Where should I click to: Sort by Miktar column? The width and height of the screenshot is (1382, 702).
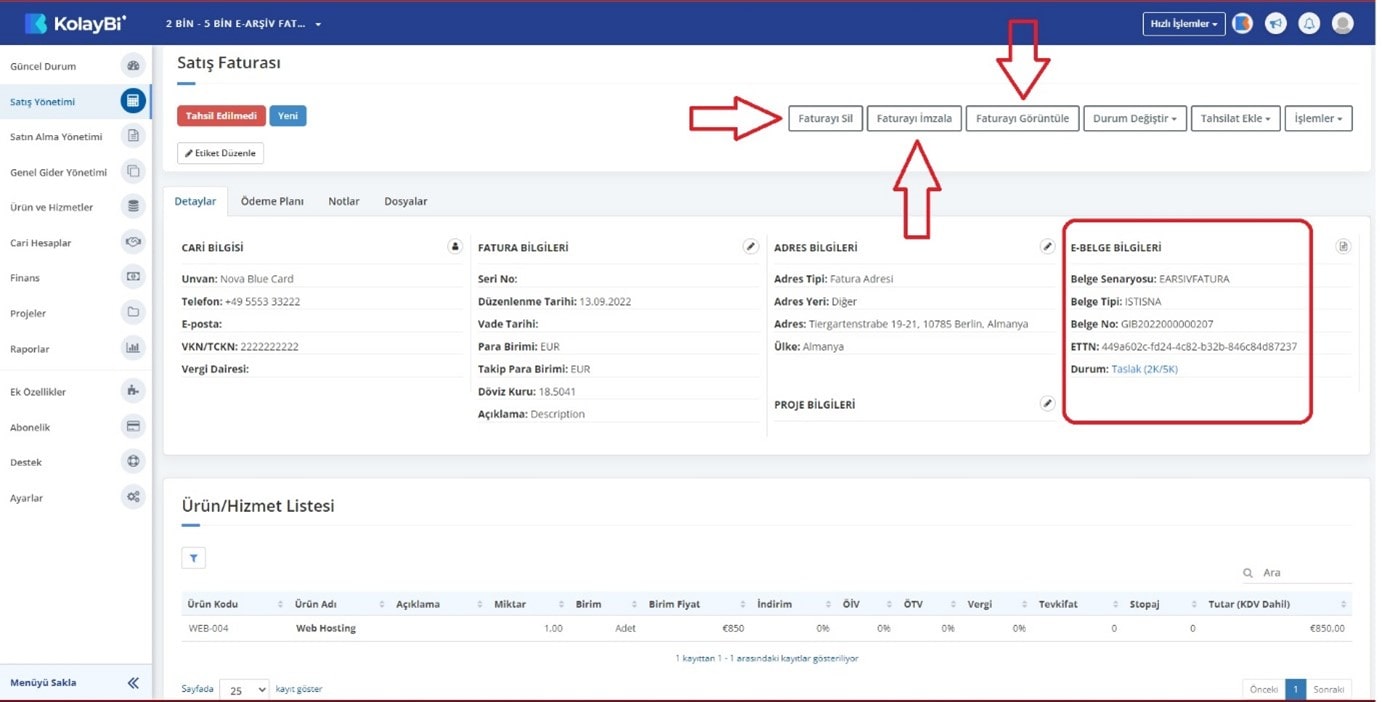coord(528,604)
